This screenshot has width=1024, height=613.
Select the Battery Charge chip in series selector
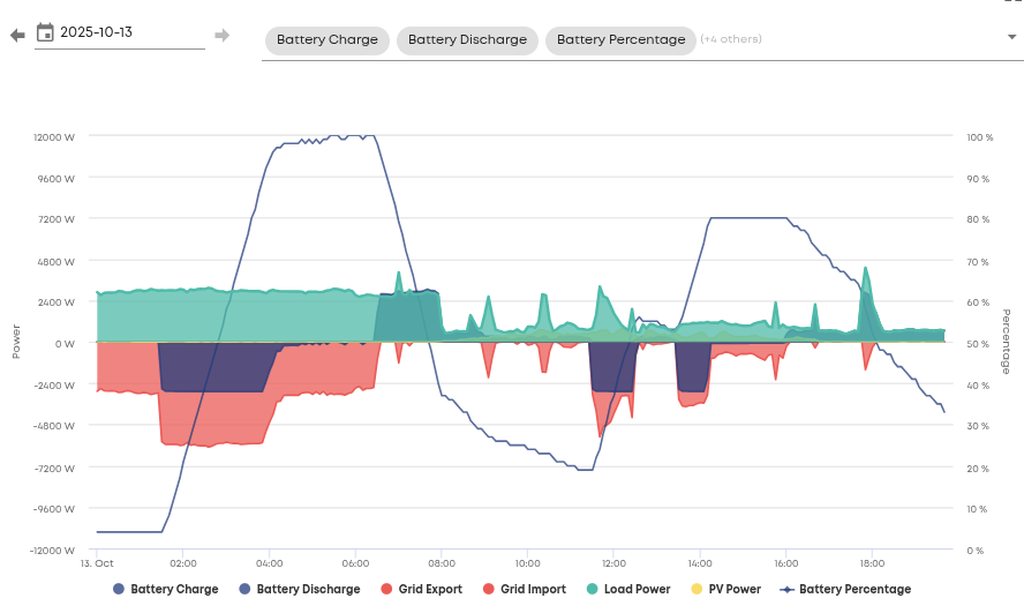(327, 40)
